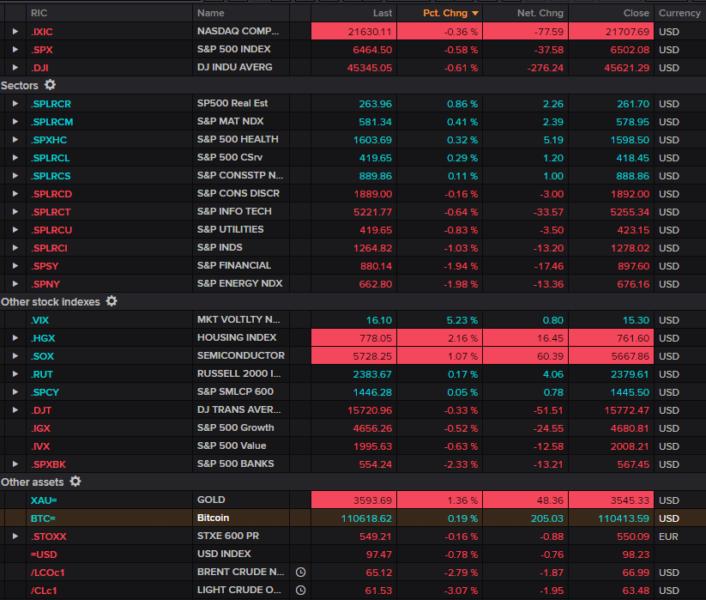Open the Other stock indexes settings gear

click(112, 301)
